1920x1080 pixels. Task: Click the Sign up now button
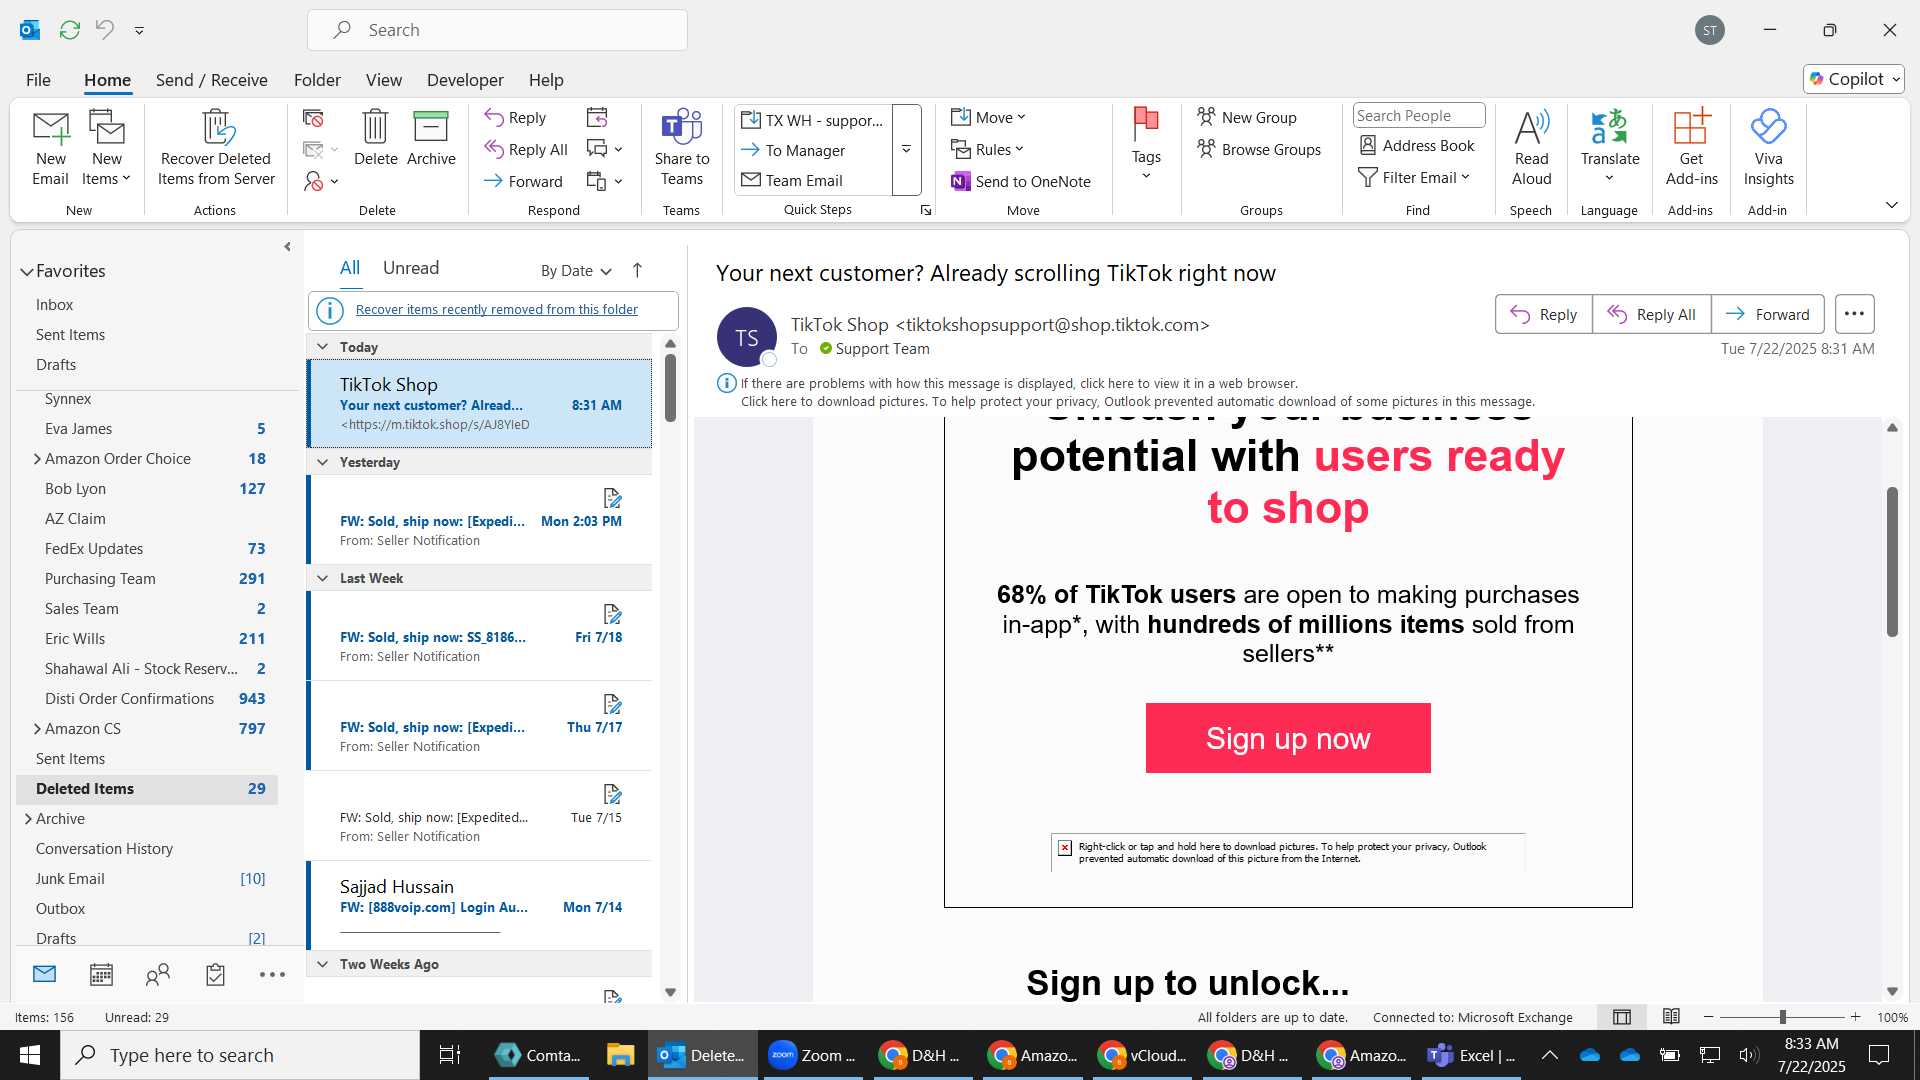(x=1288, y=738)
